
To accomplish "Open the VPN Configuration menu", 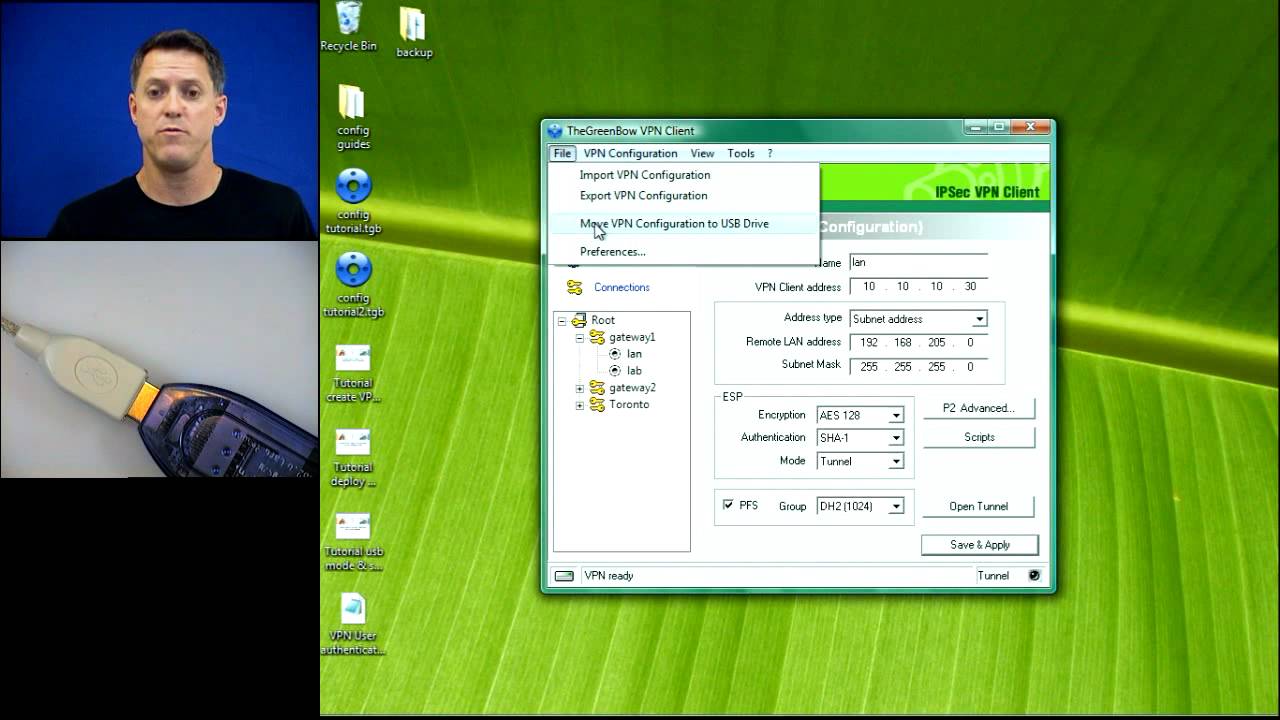I will click(x=630, y=153).
